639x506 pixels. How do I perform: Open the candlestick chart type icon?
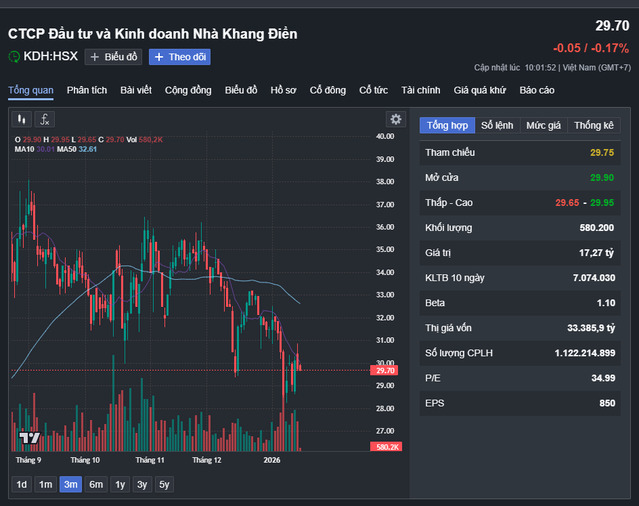(x=22, y=119)
